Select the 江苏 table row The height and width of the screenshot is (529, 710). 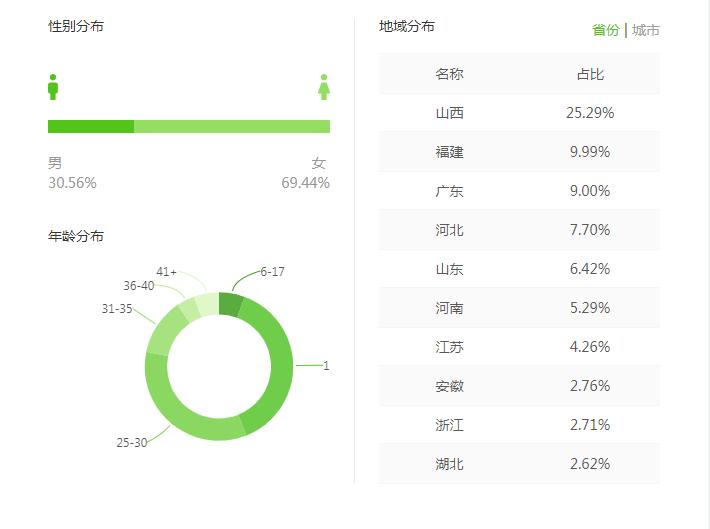(519, 347)
